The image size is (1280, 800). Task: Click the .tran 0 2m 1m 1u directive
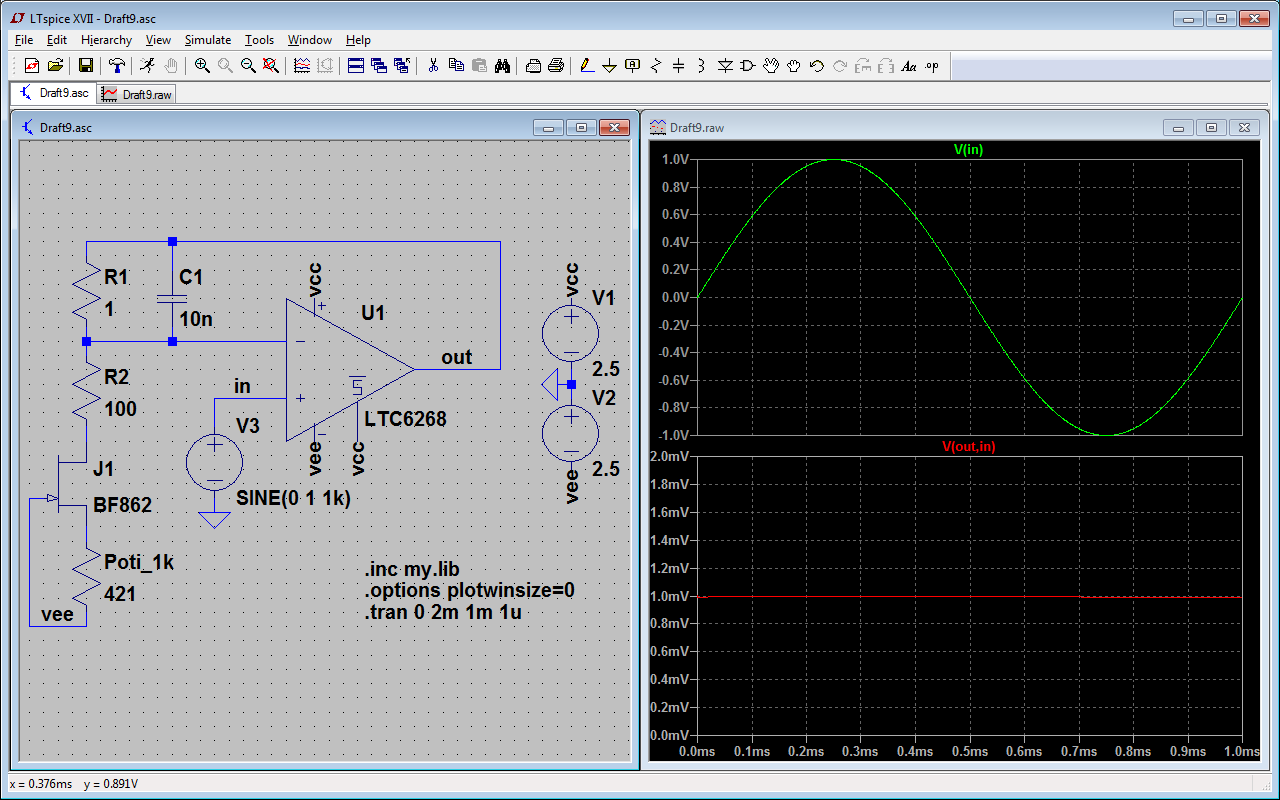(x=444, y=611)
